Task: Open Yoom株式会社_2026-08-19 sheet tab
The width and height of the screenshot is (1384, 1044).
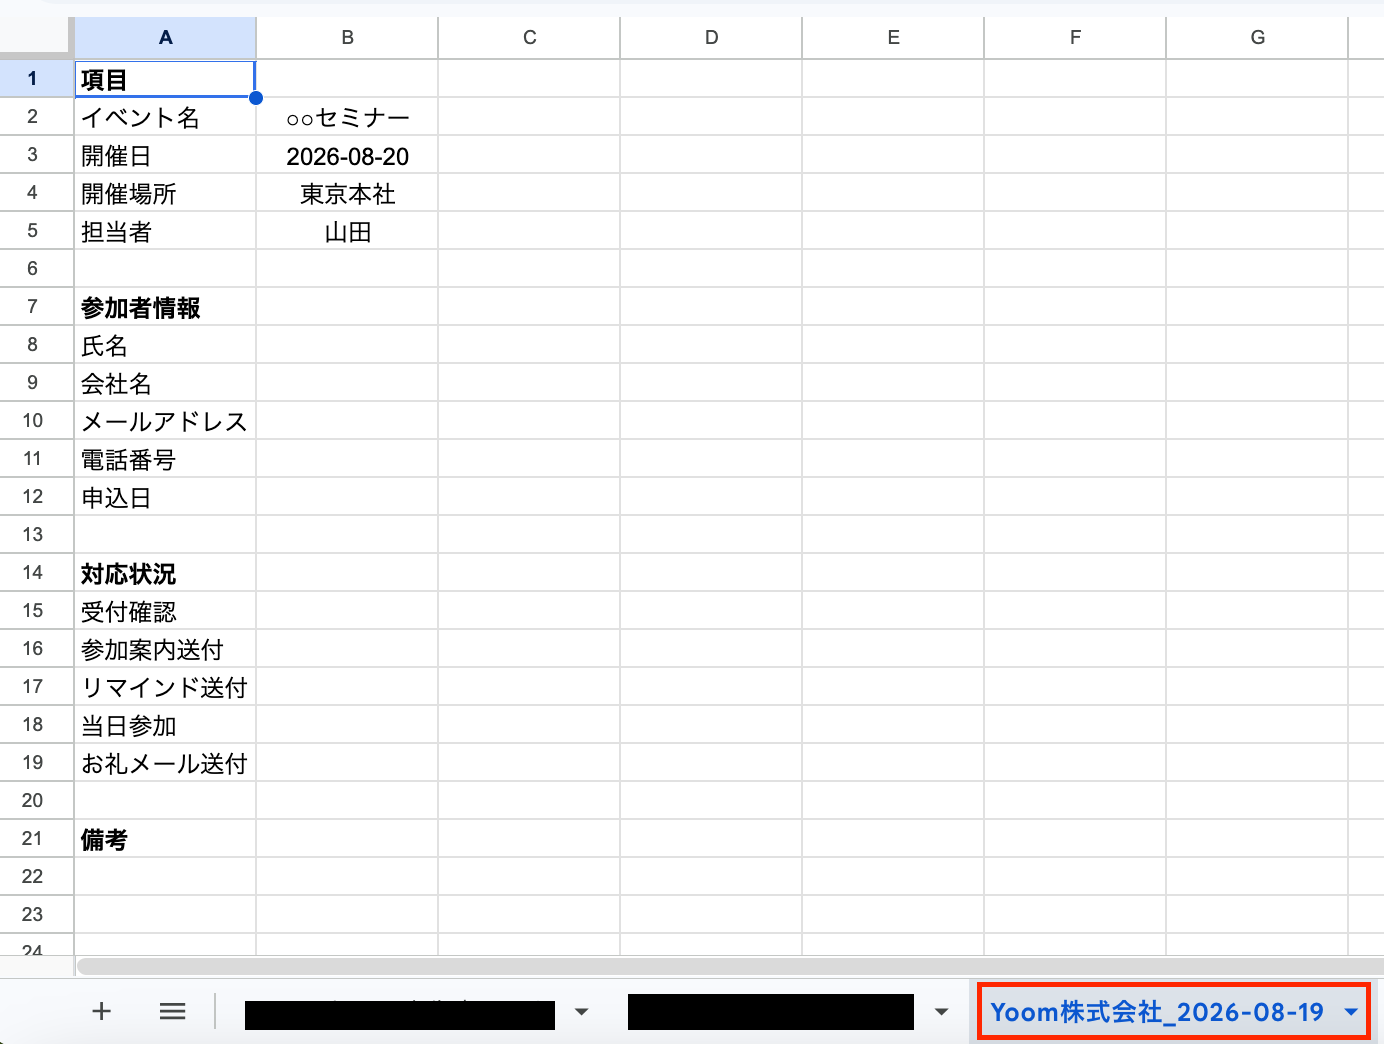Action: [1156, 1012]
